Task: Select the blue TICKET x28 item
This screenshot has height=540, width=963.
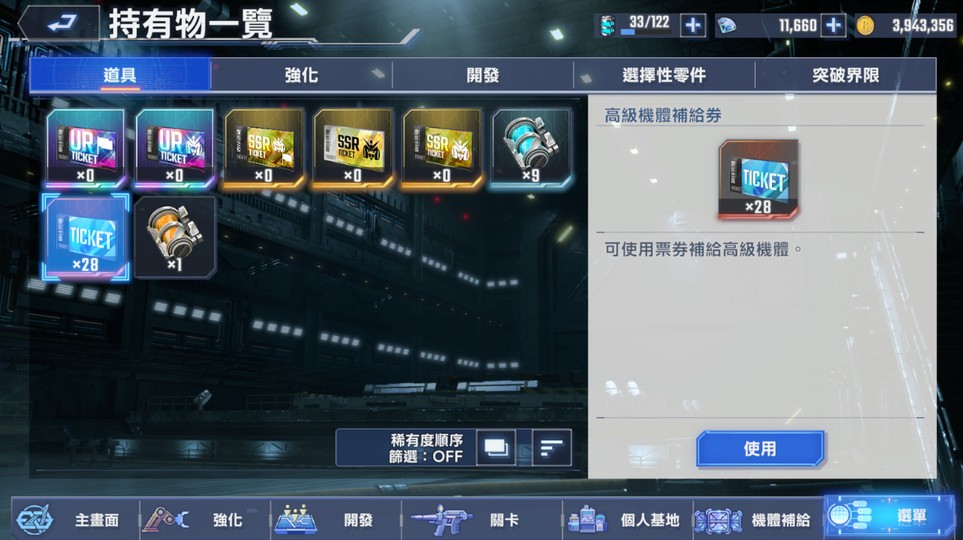Action: click(x=86, y=238)
